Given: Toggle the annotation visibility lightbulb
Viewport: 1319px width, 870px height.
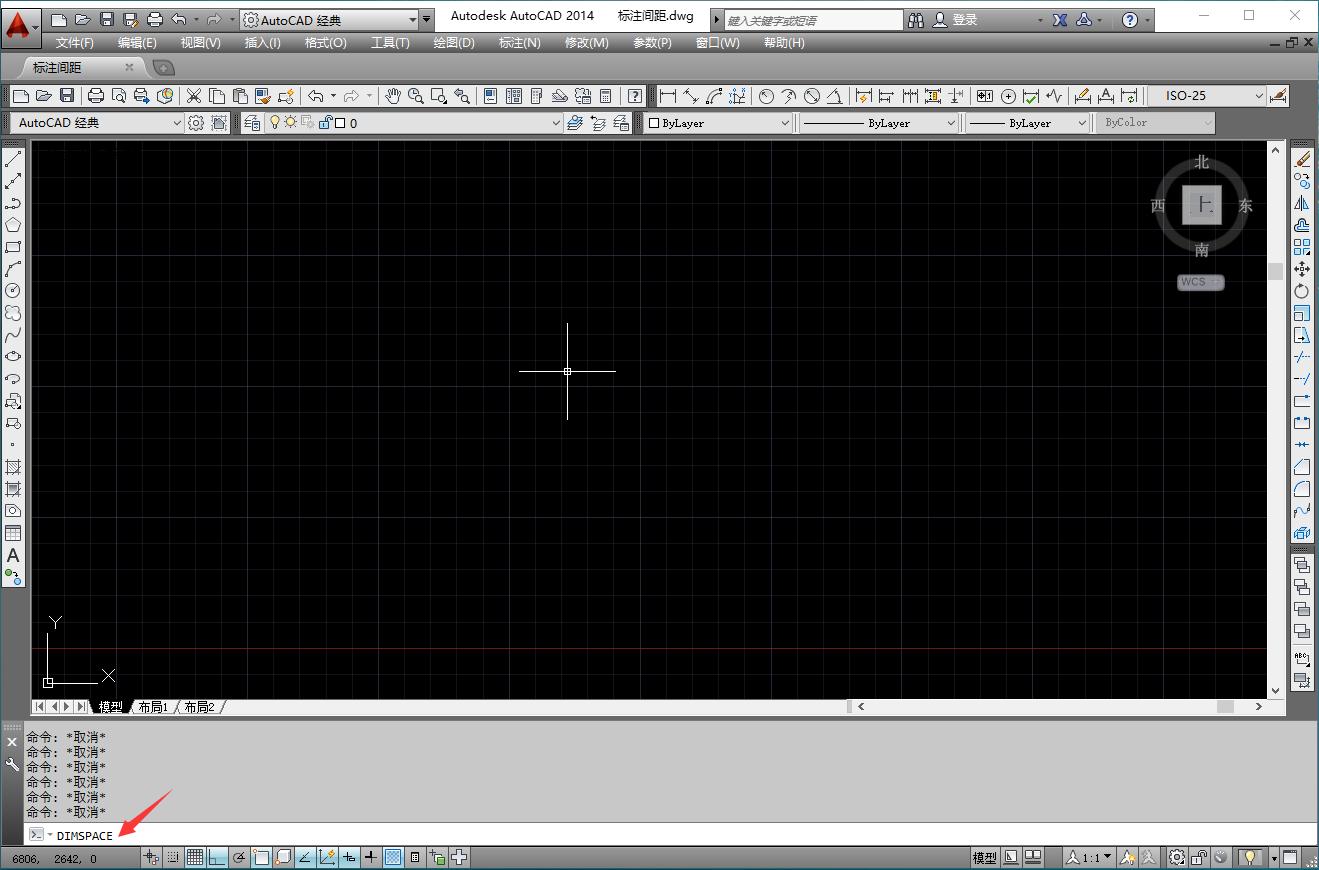Looking at the screenshot, I should [1249, 857].
